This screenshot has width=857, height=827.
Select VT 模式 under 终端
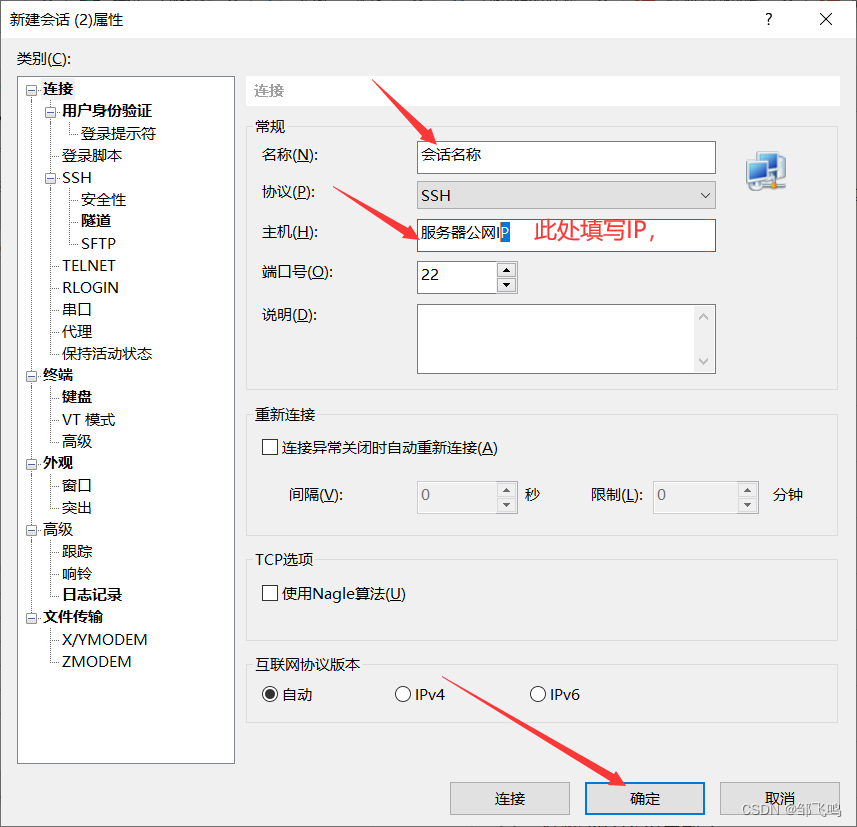pos(89,420)
